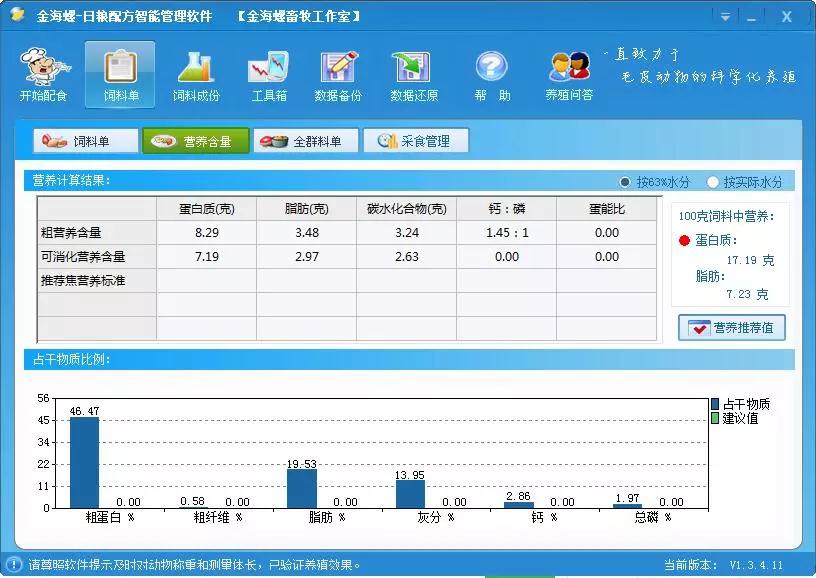Open the 养殖问答 Q&A icon
The image size is (816, 578).
pos(569,68)
